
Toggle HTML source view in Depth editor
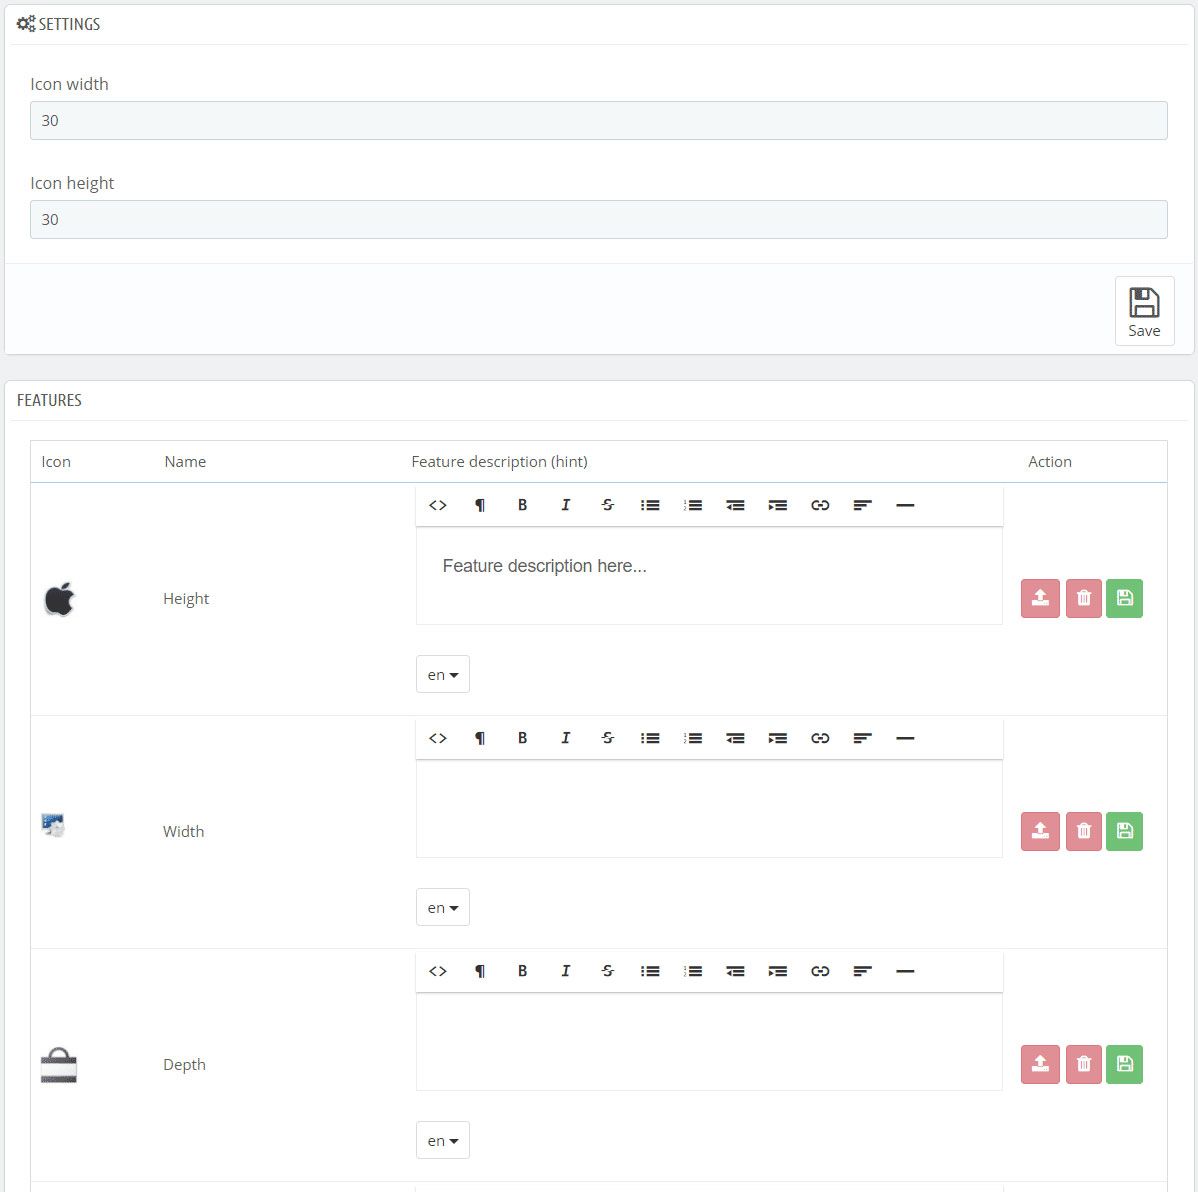pyautogui.click(x=438, y=971)
